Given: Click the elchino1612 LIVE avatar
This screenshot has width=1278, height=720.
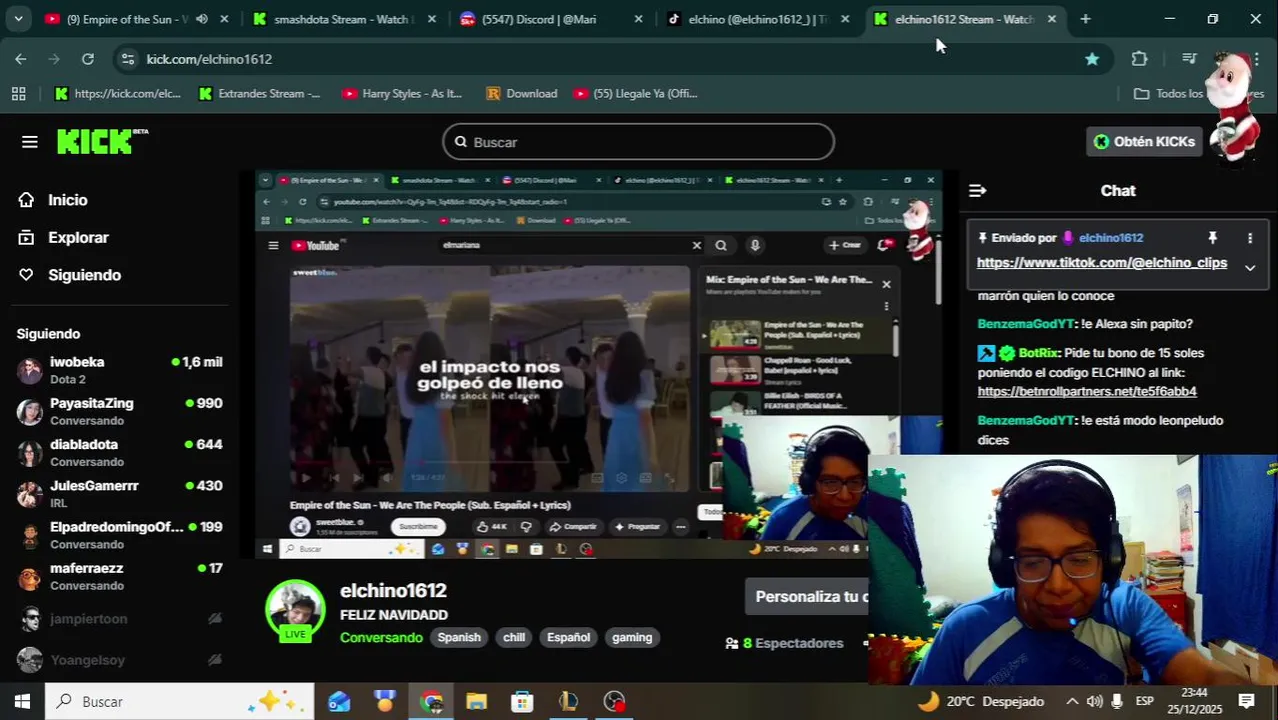Looking at the screenshot, I should (295, 609).
